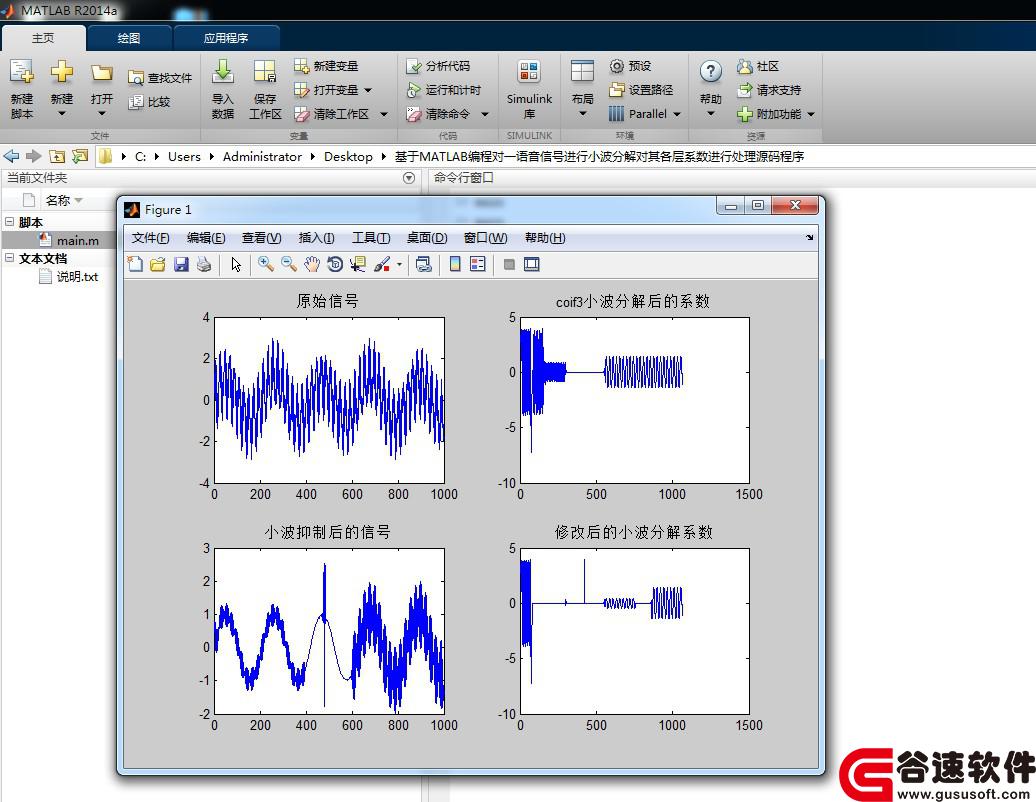Image resolution: width=1036 pixels, height=802 pixels.
Task: Select the Rotate 3D tool
Action: [x=335, y=264]
